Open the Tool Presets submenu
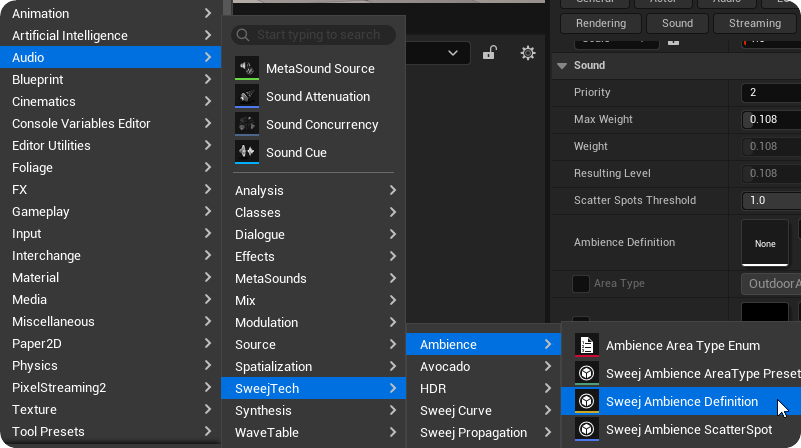The height and width of the screenshot is (448, 801). pyautogui.click(x=110, y=431)
